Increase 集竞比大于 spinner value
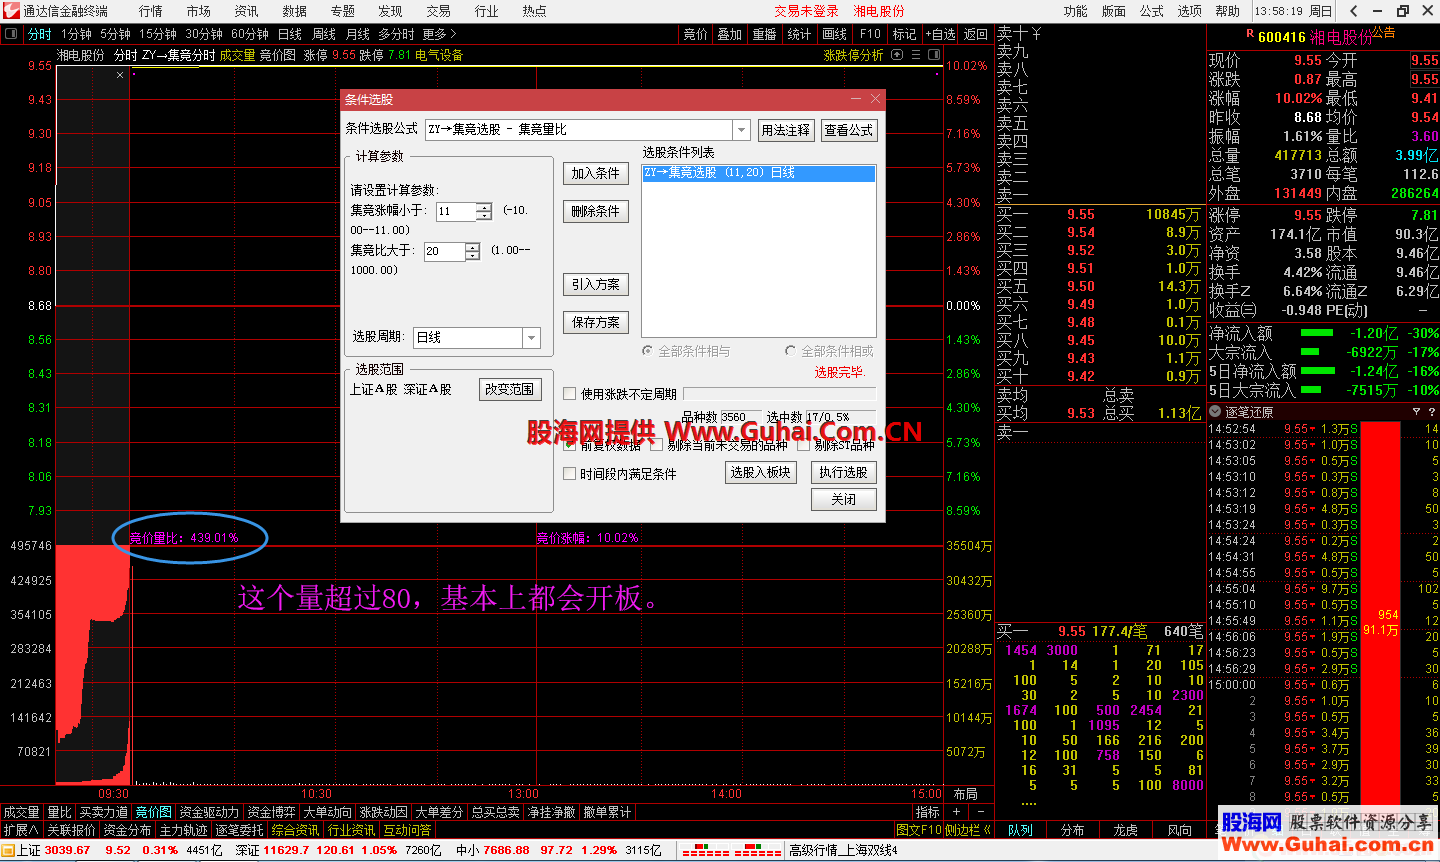The image size is (1440, 862). pos(472,247)
